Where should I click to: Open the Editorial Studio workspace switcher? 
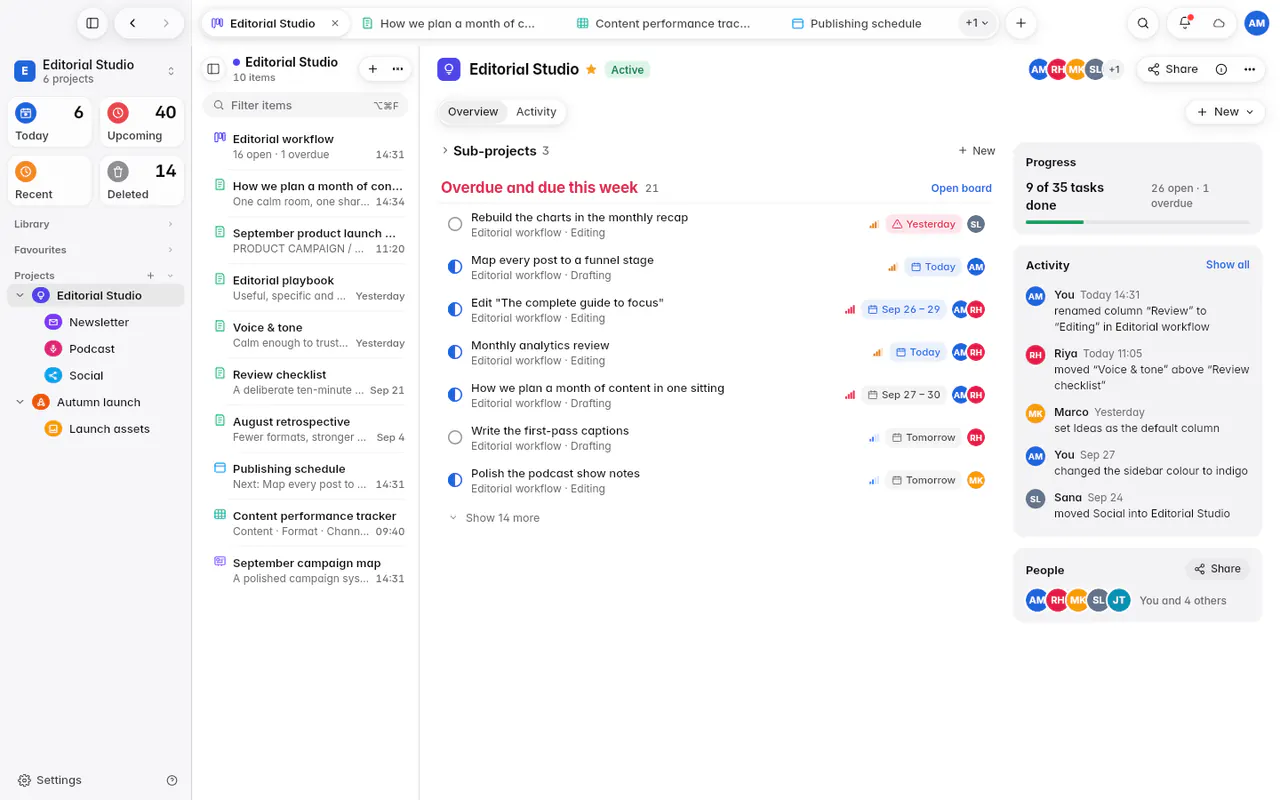click(95, 71)
